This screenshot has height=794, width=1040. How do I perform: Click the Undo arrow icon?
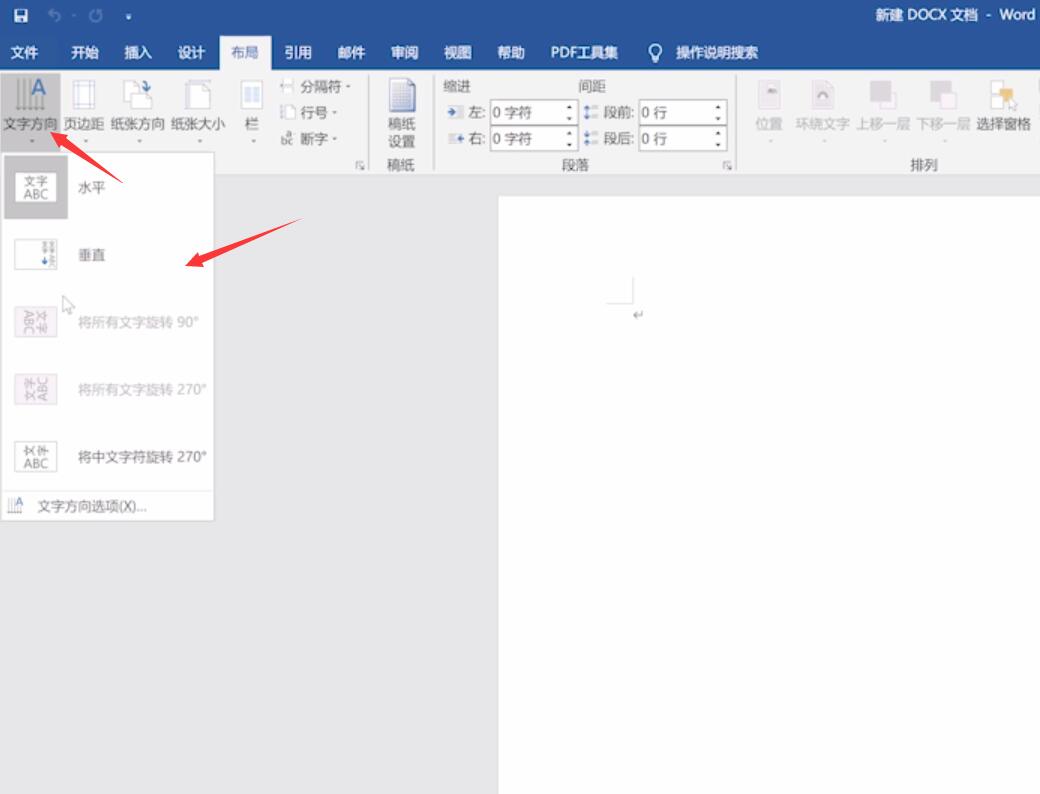pos(54,15)
